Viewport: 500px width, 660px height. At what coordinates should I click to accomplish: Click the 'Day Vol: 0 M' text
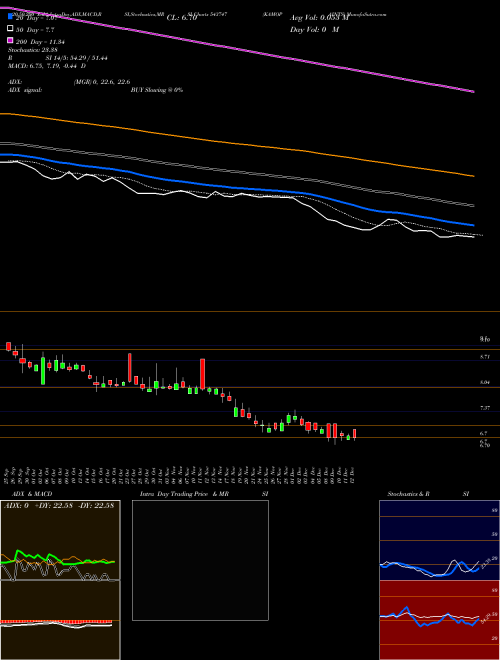pos(314,30)
